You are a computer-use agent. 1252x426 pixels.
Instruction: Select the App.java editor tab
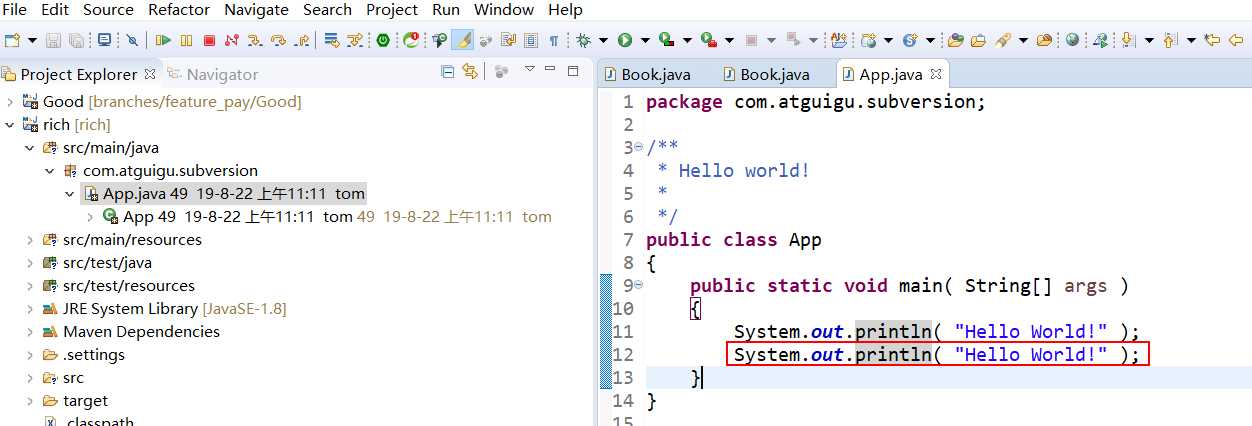(x=891, y=74)
